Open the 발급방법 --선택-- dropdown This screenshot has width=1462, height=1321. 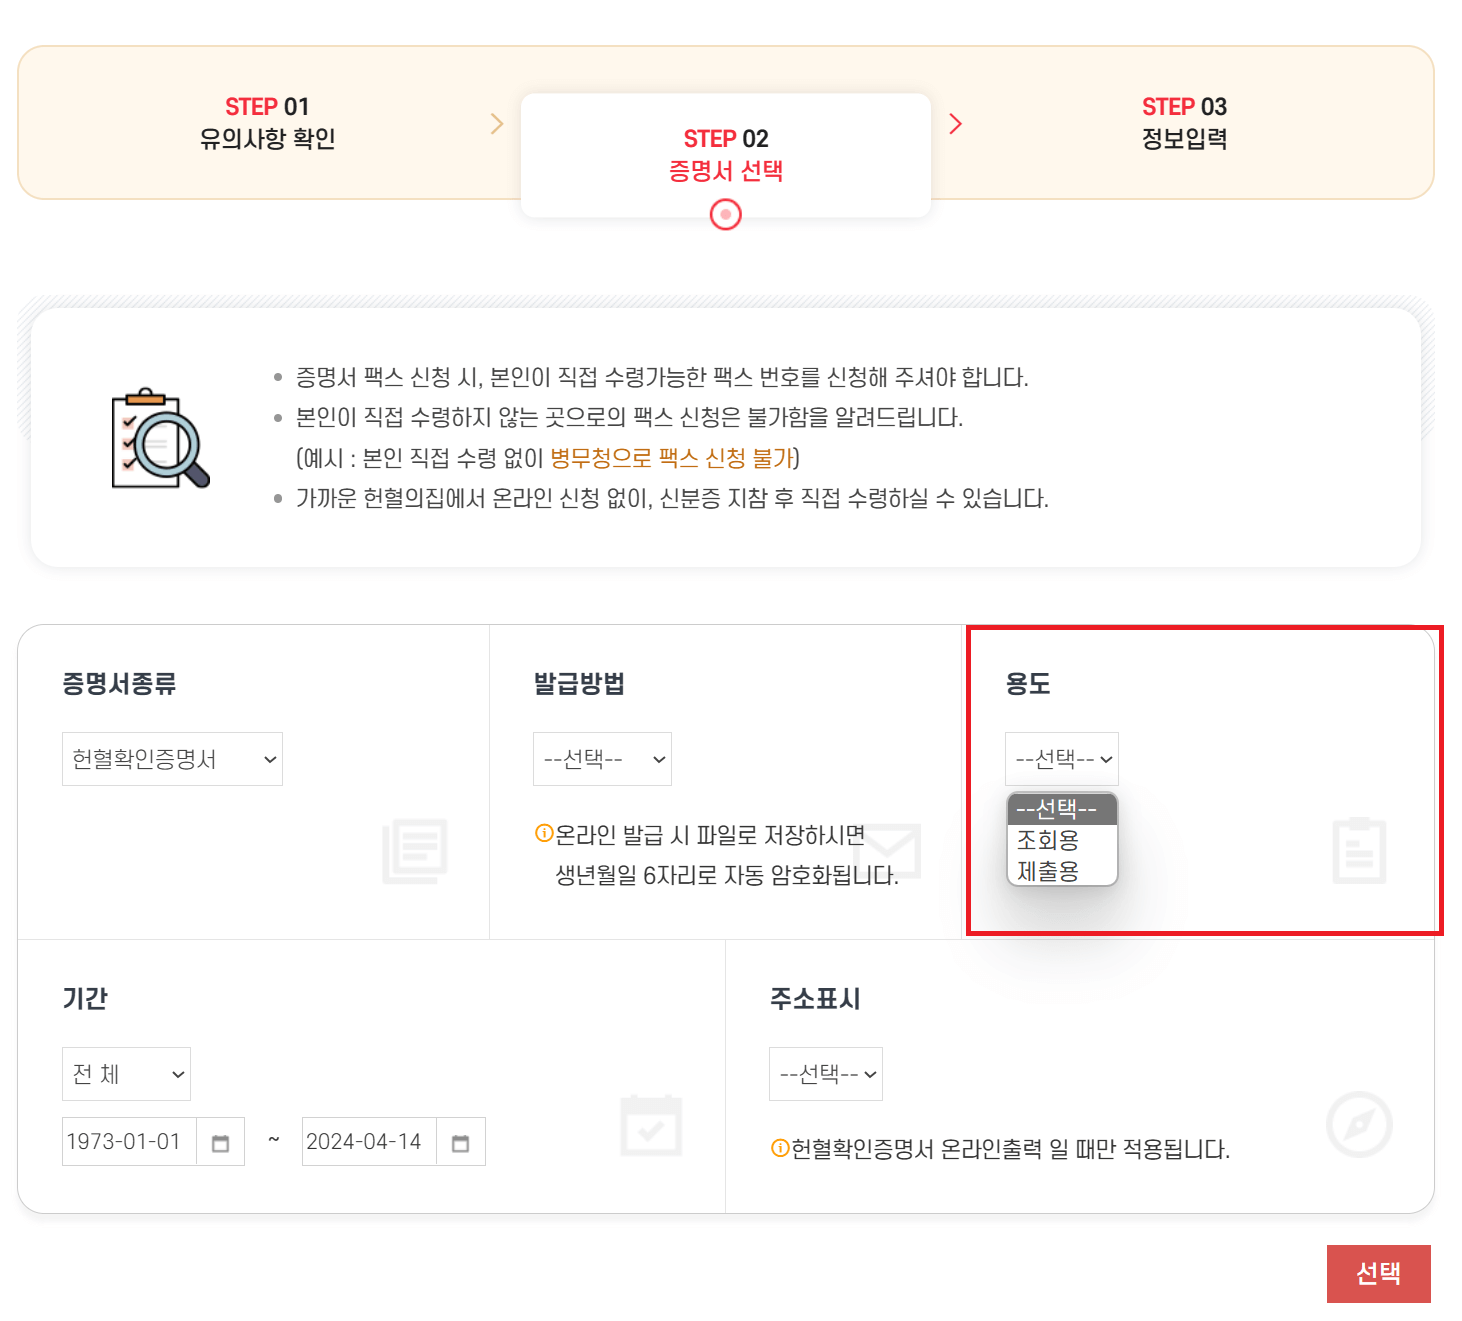[601, 758]
